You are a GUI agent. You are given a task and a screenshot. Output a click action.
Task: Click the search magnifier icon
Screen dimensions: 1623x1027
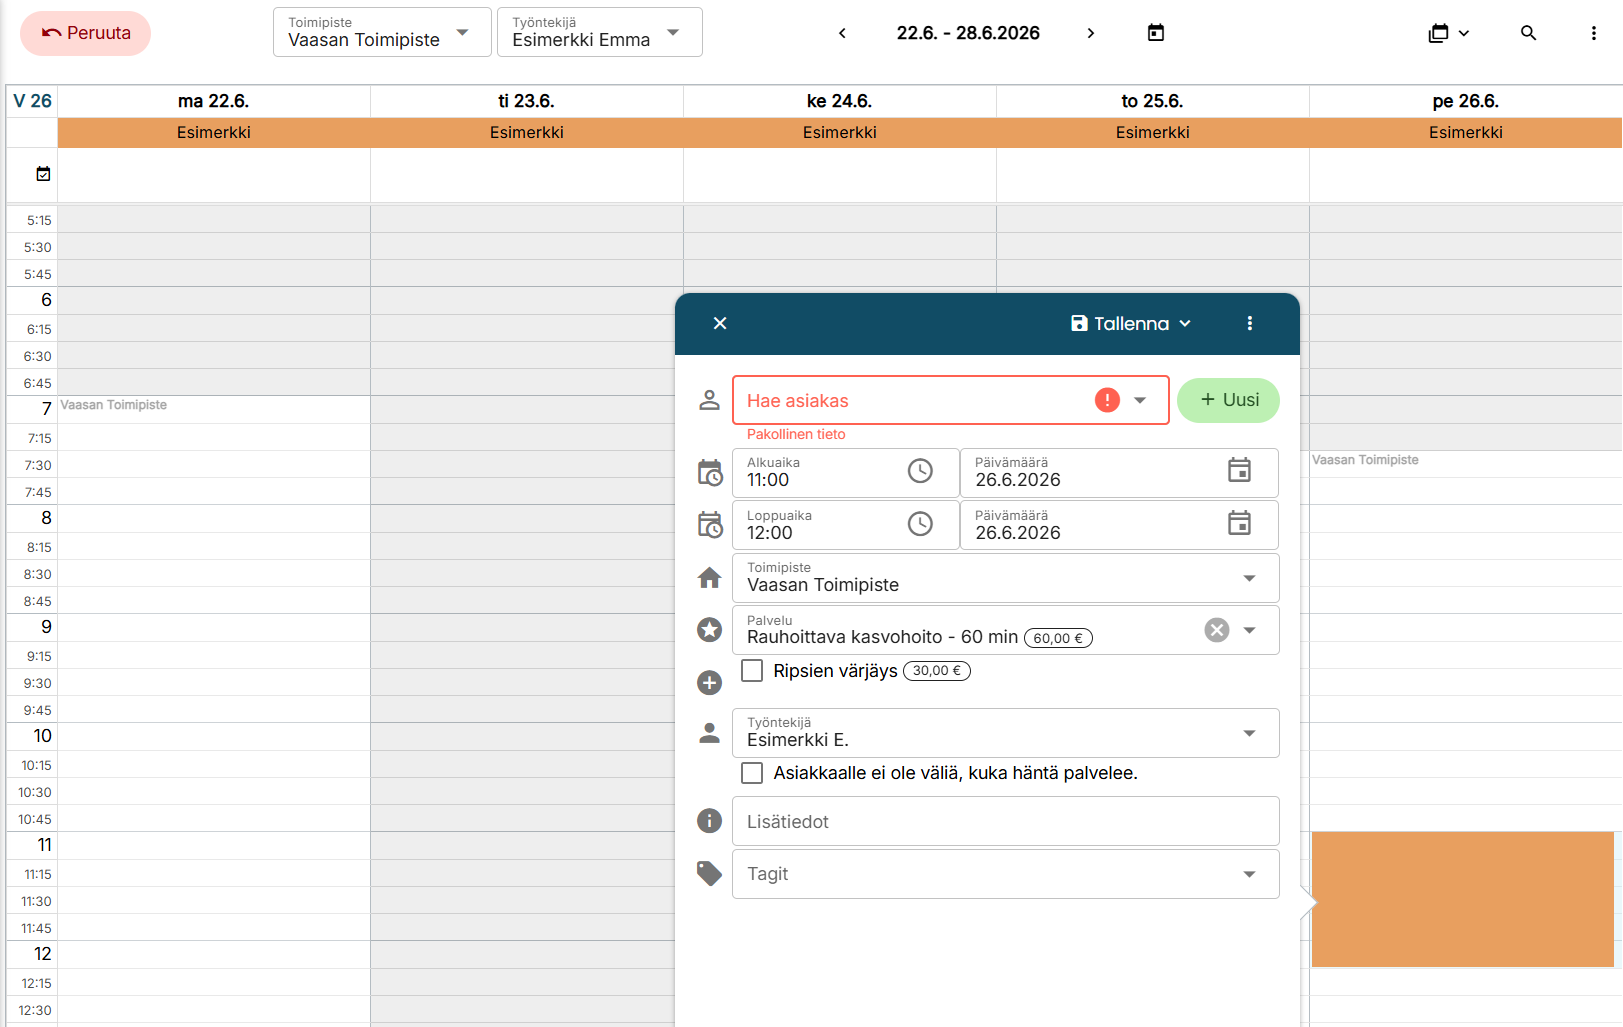1528,33
